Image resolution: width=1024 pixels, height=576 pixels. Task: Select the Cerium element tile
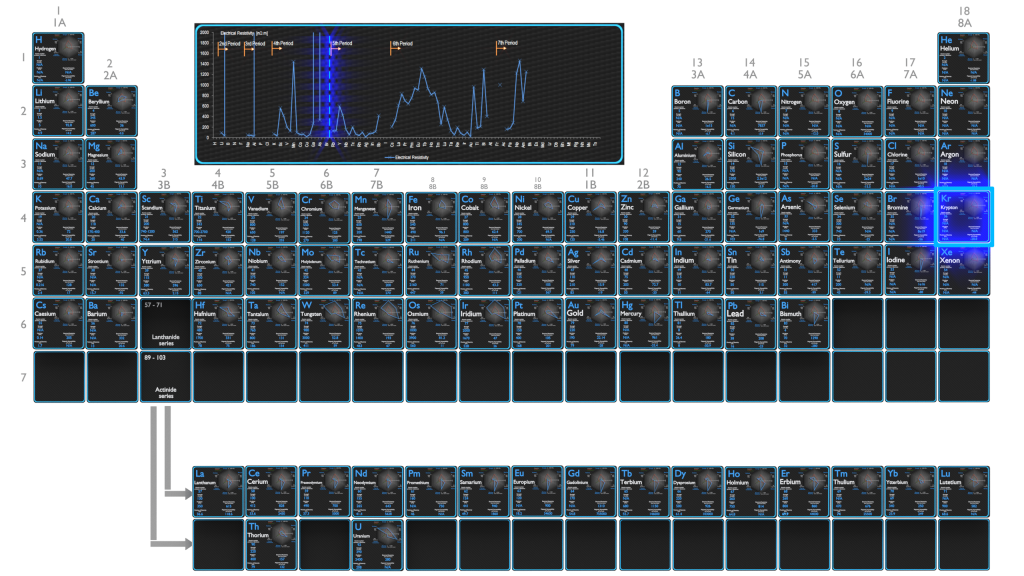click(x=271, y=492)
